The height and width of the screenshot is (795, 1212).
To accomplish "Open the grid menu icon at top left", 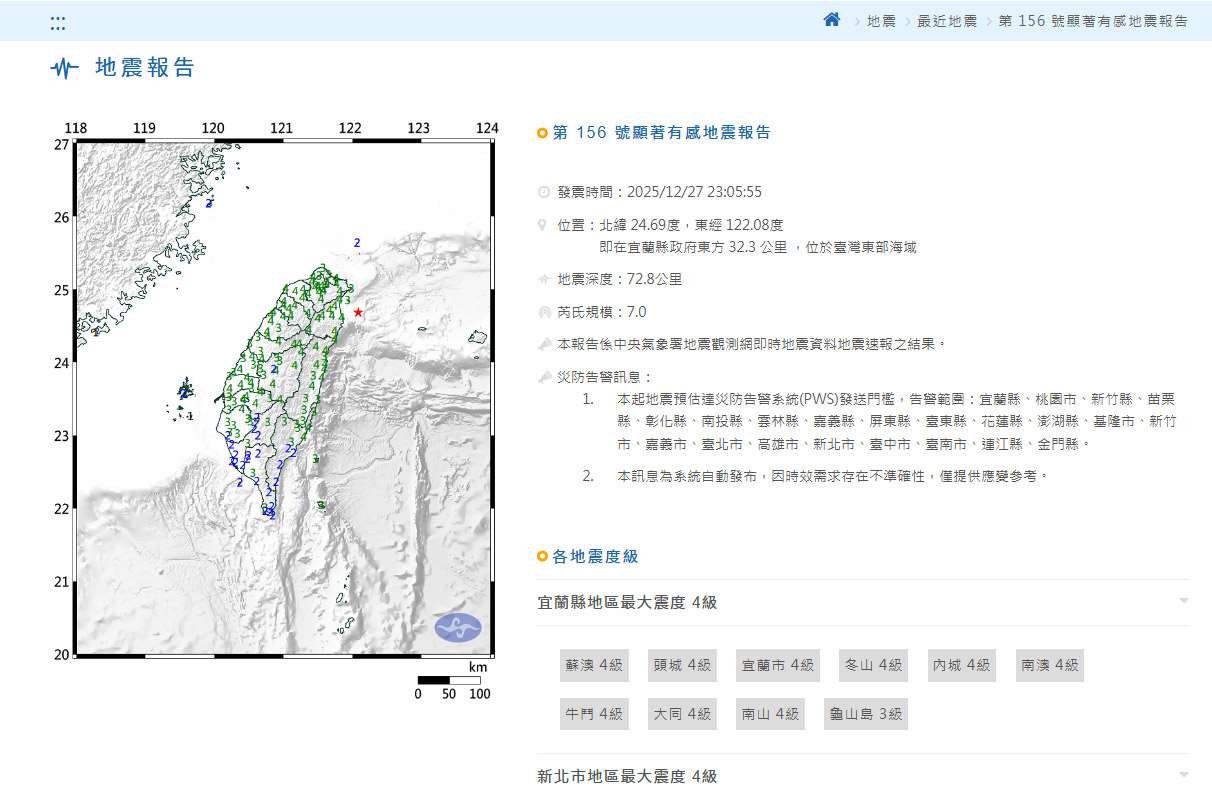I will point(58,22).
